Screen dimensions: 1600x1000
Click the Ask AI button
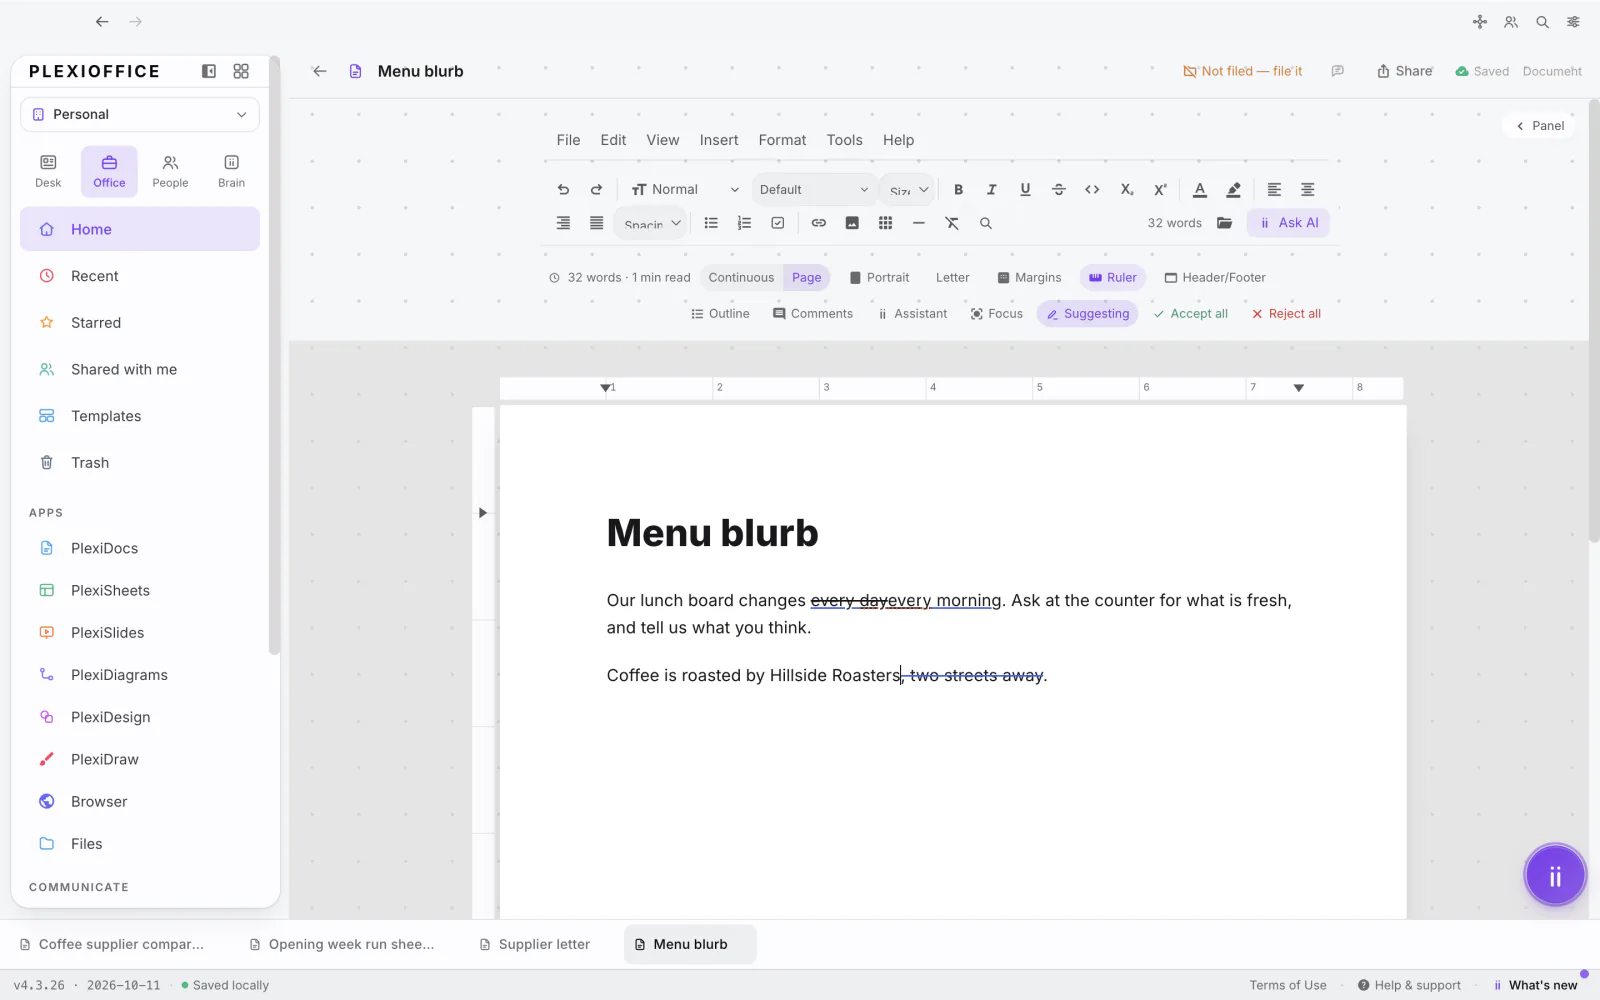pos(1289,223)
